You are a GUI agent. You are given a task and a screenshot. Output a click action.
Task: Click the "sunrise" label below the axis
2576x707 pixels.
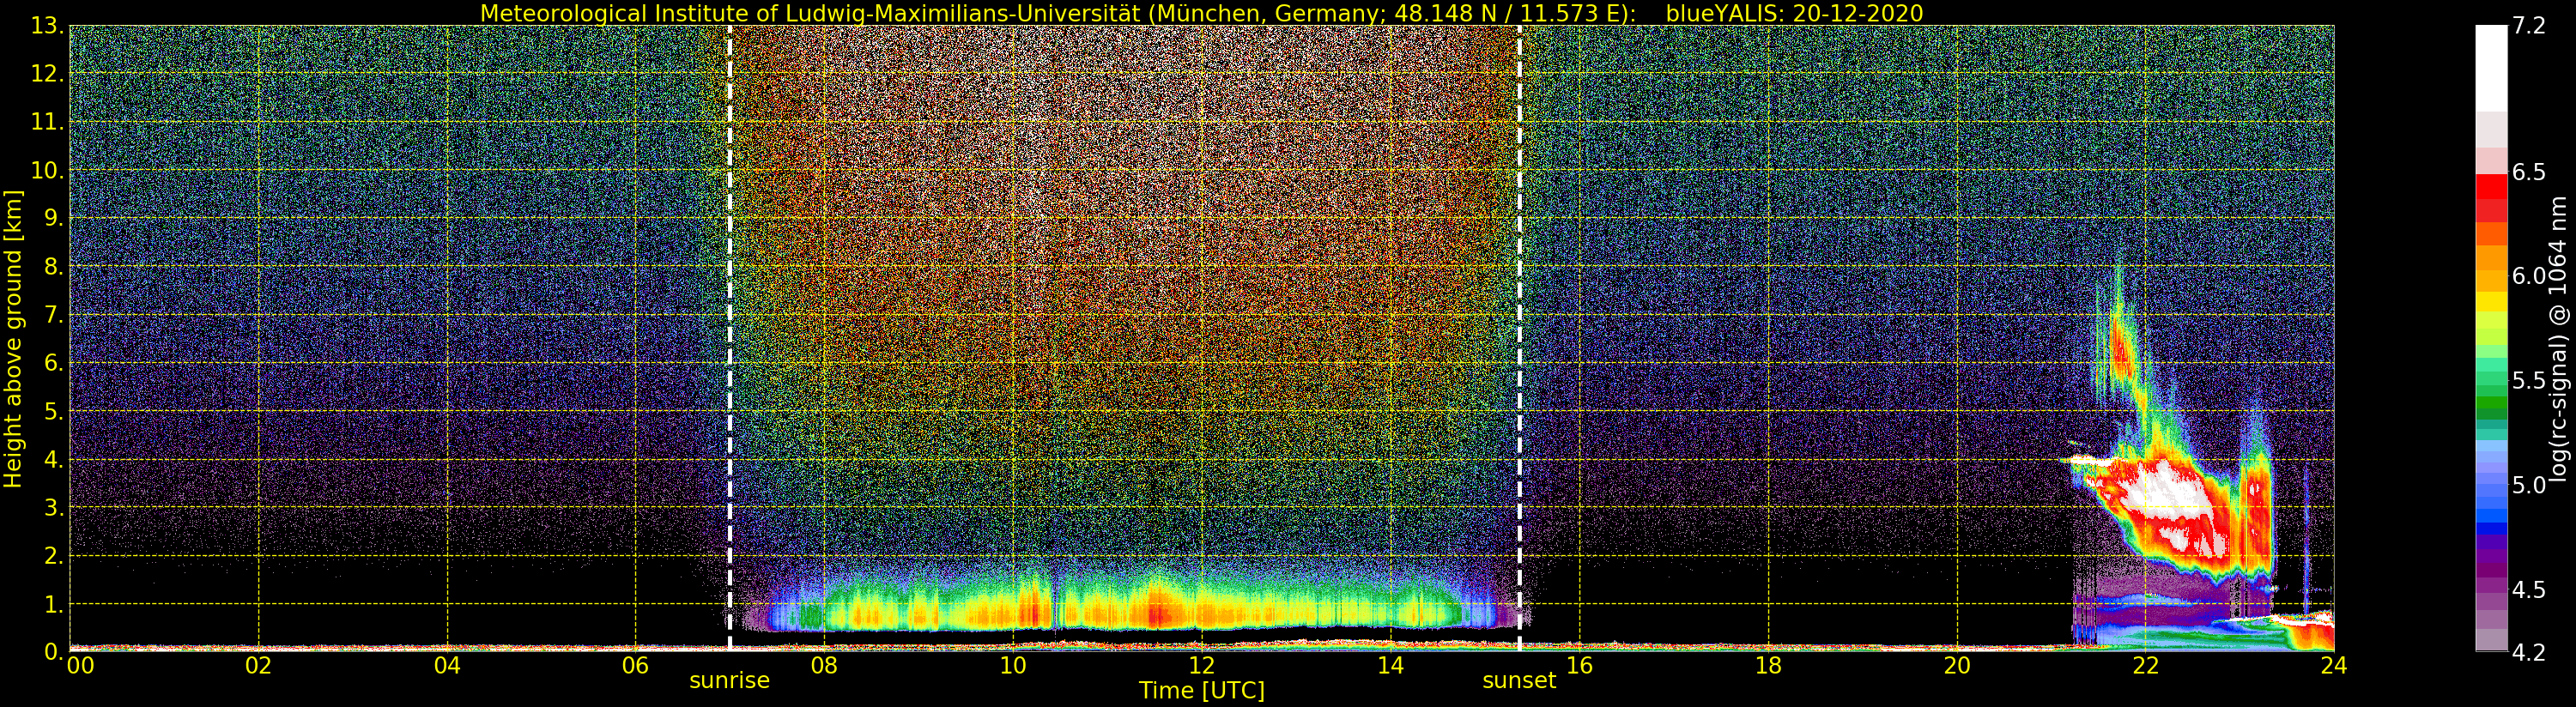[x=729, y=681]
